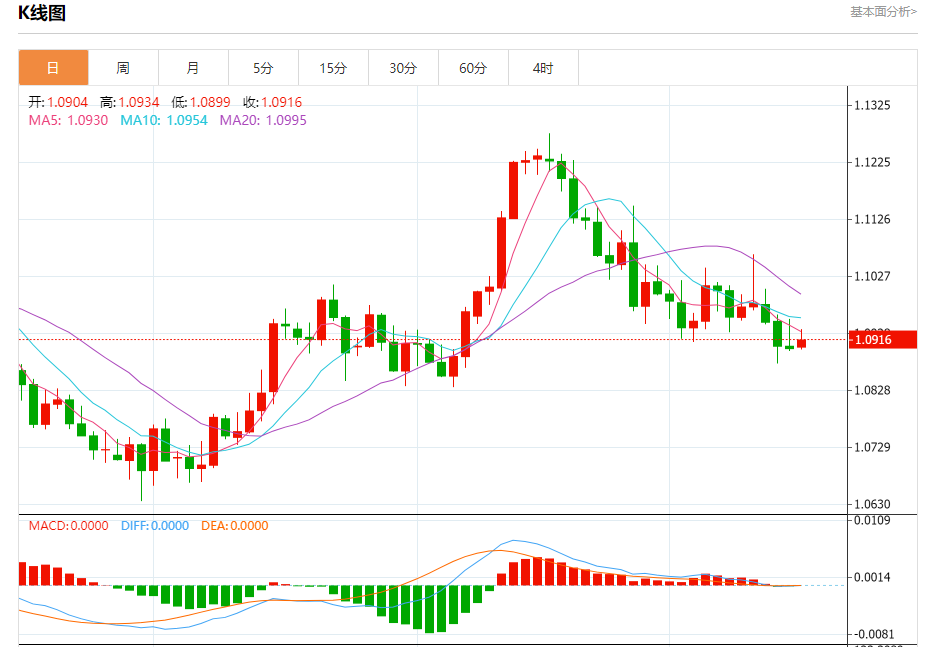The width and height of the screenshot is (930, 647).
Task: Click the 1.1225 price axis label
Action: pyautogui.click(x=872, y=162)
